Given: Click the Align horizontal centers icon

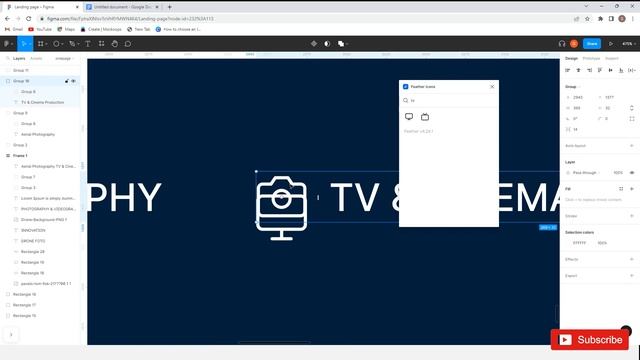Looking at the screenshot, I should [578, 70].
